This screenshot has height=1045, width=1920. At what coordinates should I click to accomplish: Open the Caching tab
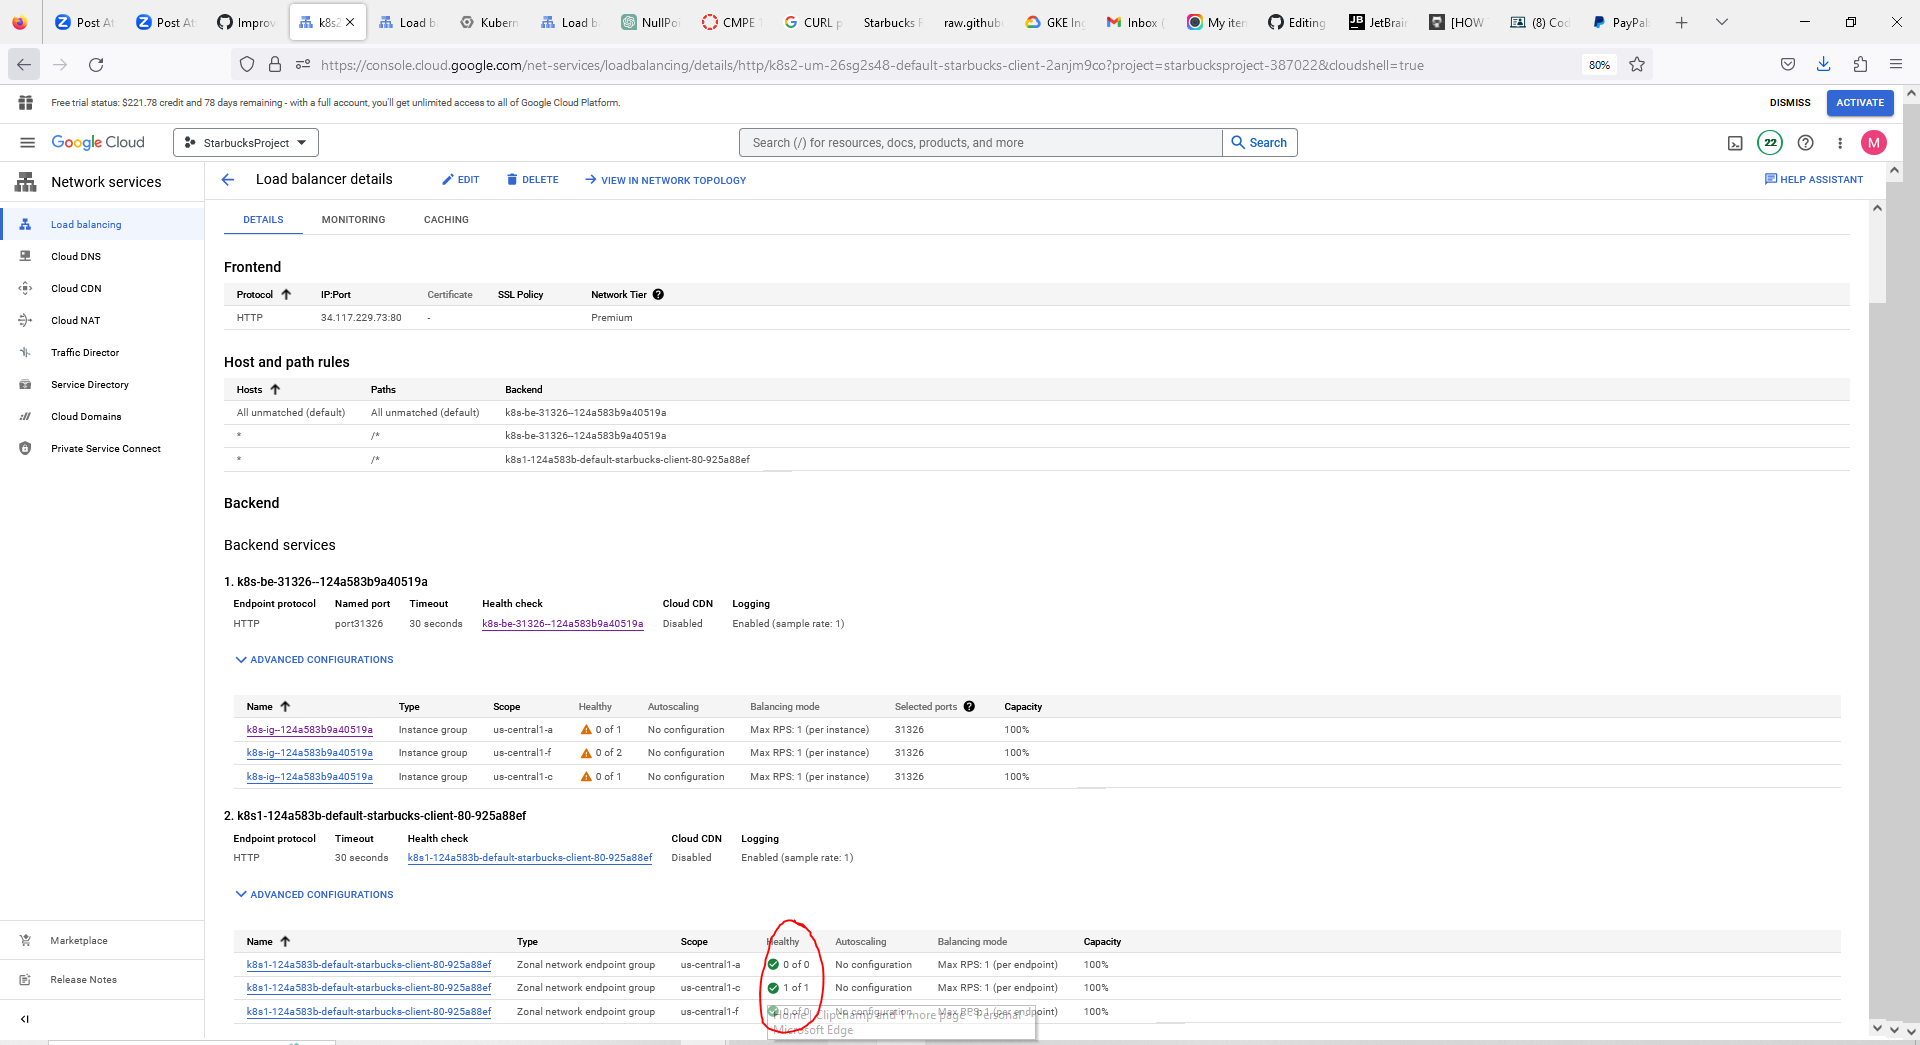pos(446,219)
